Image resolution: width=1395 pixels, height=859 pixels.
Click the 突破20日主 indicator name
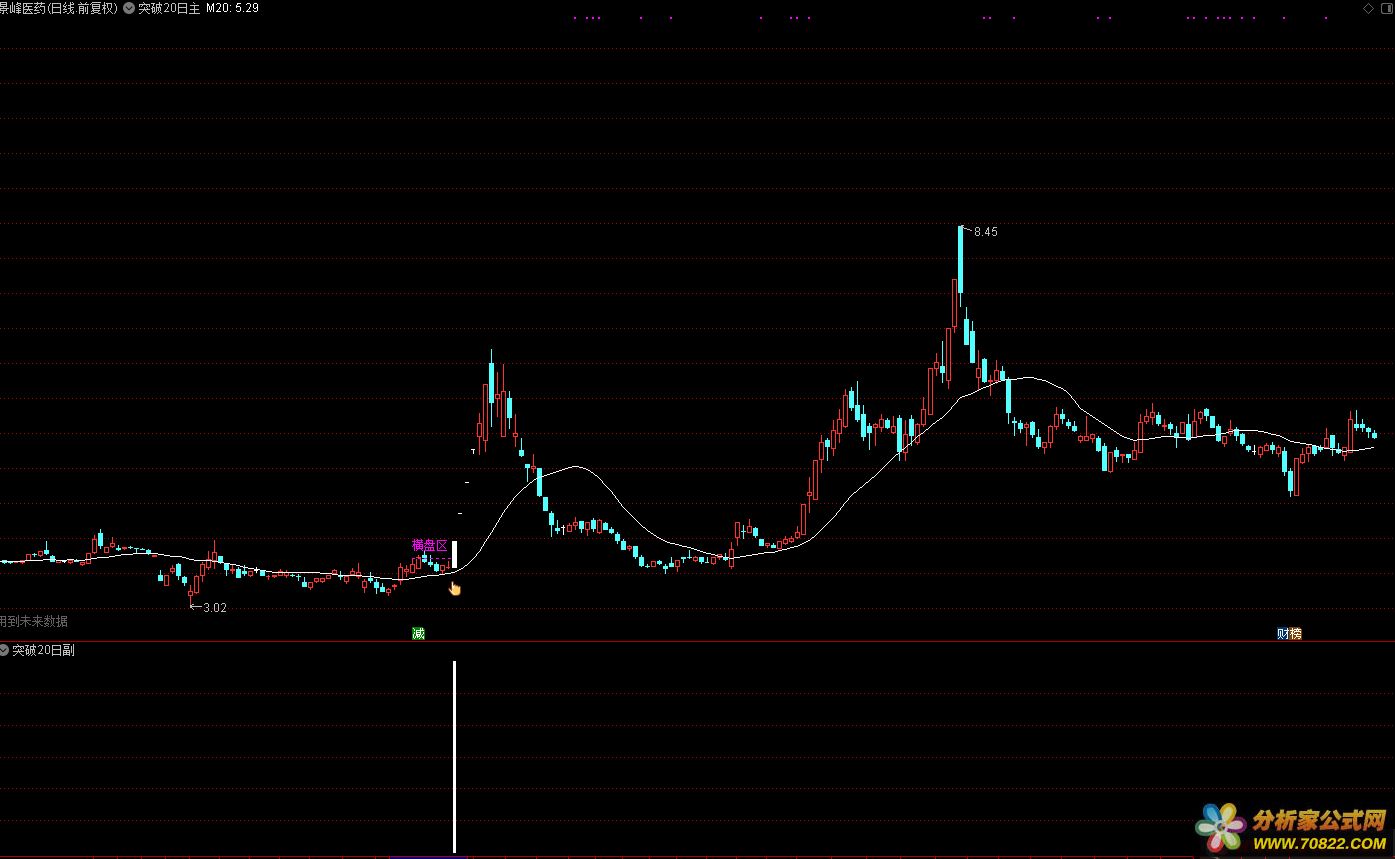coord(169,8)
